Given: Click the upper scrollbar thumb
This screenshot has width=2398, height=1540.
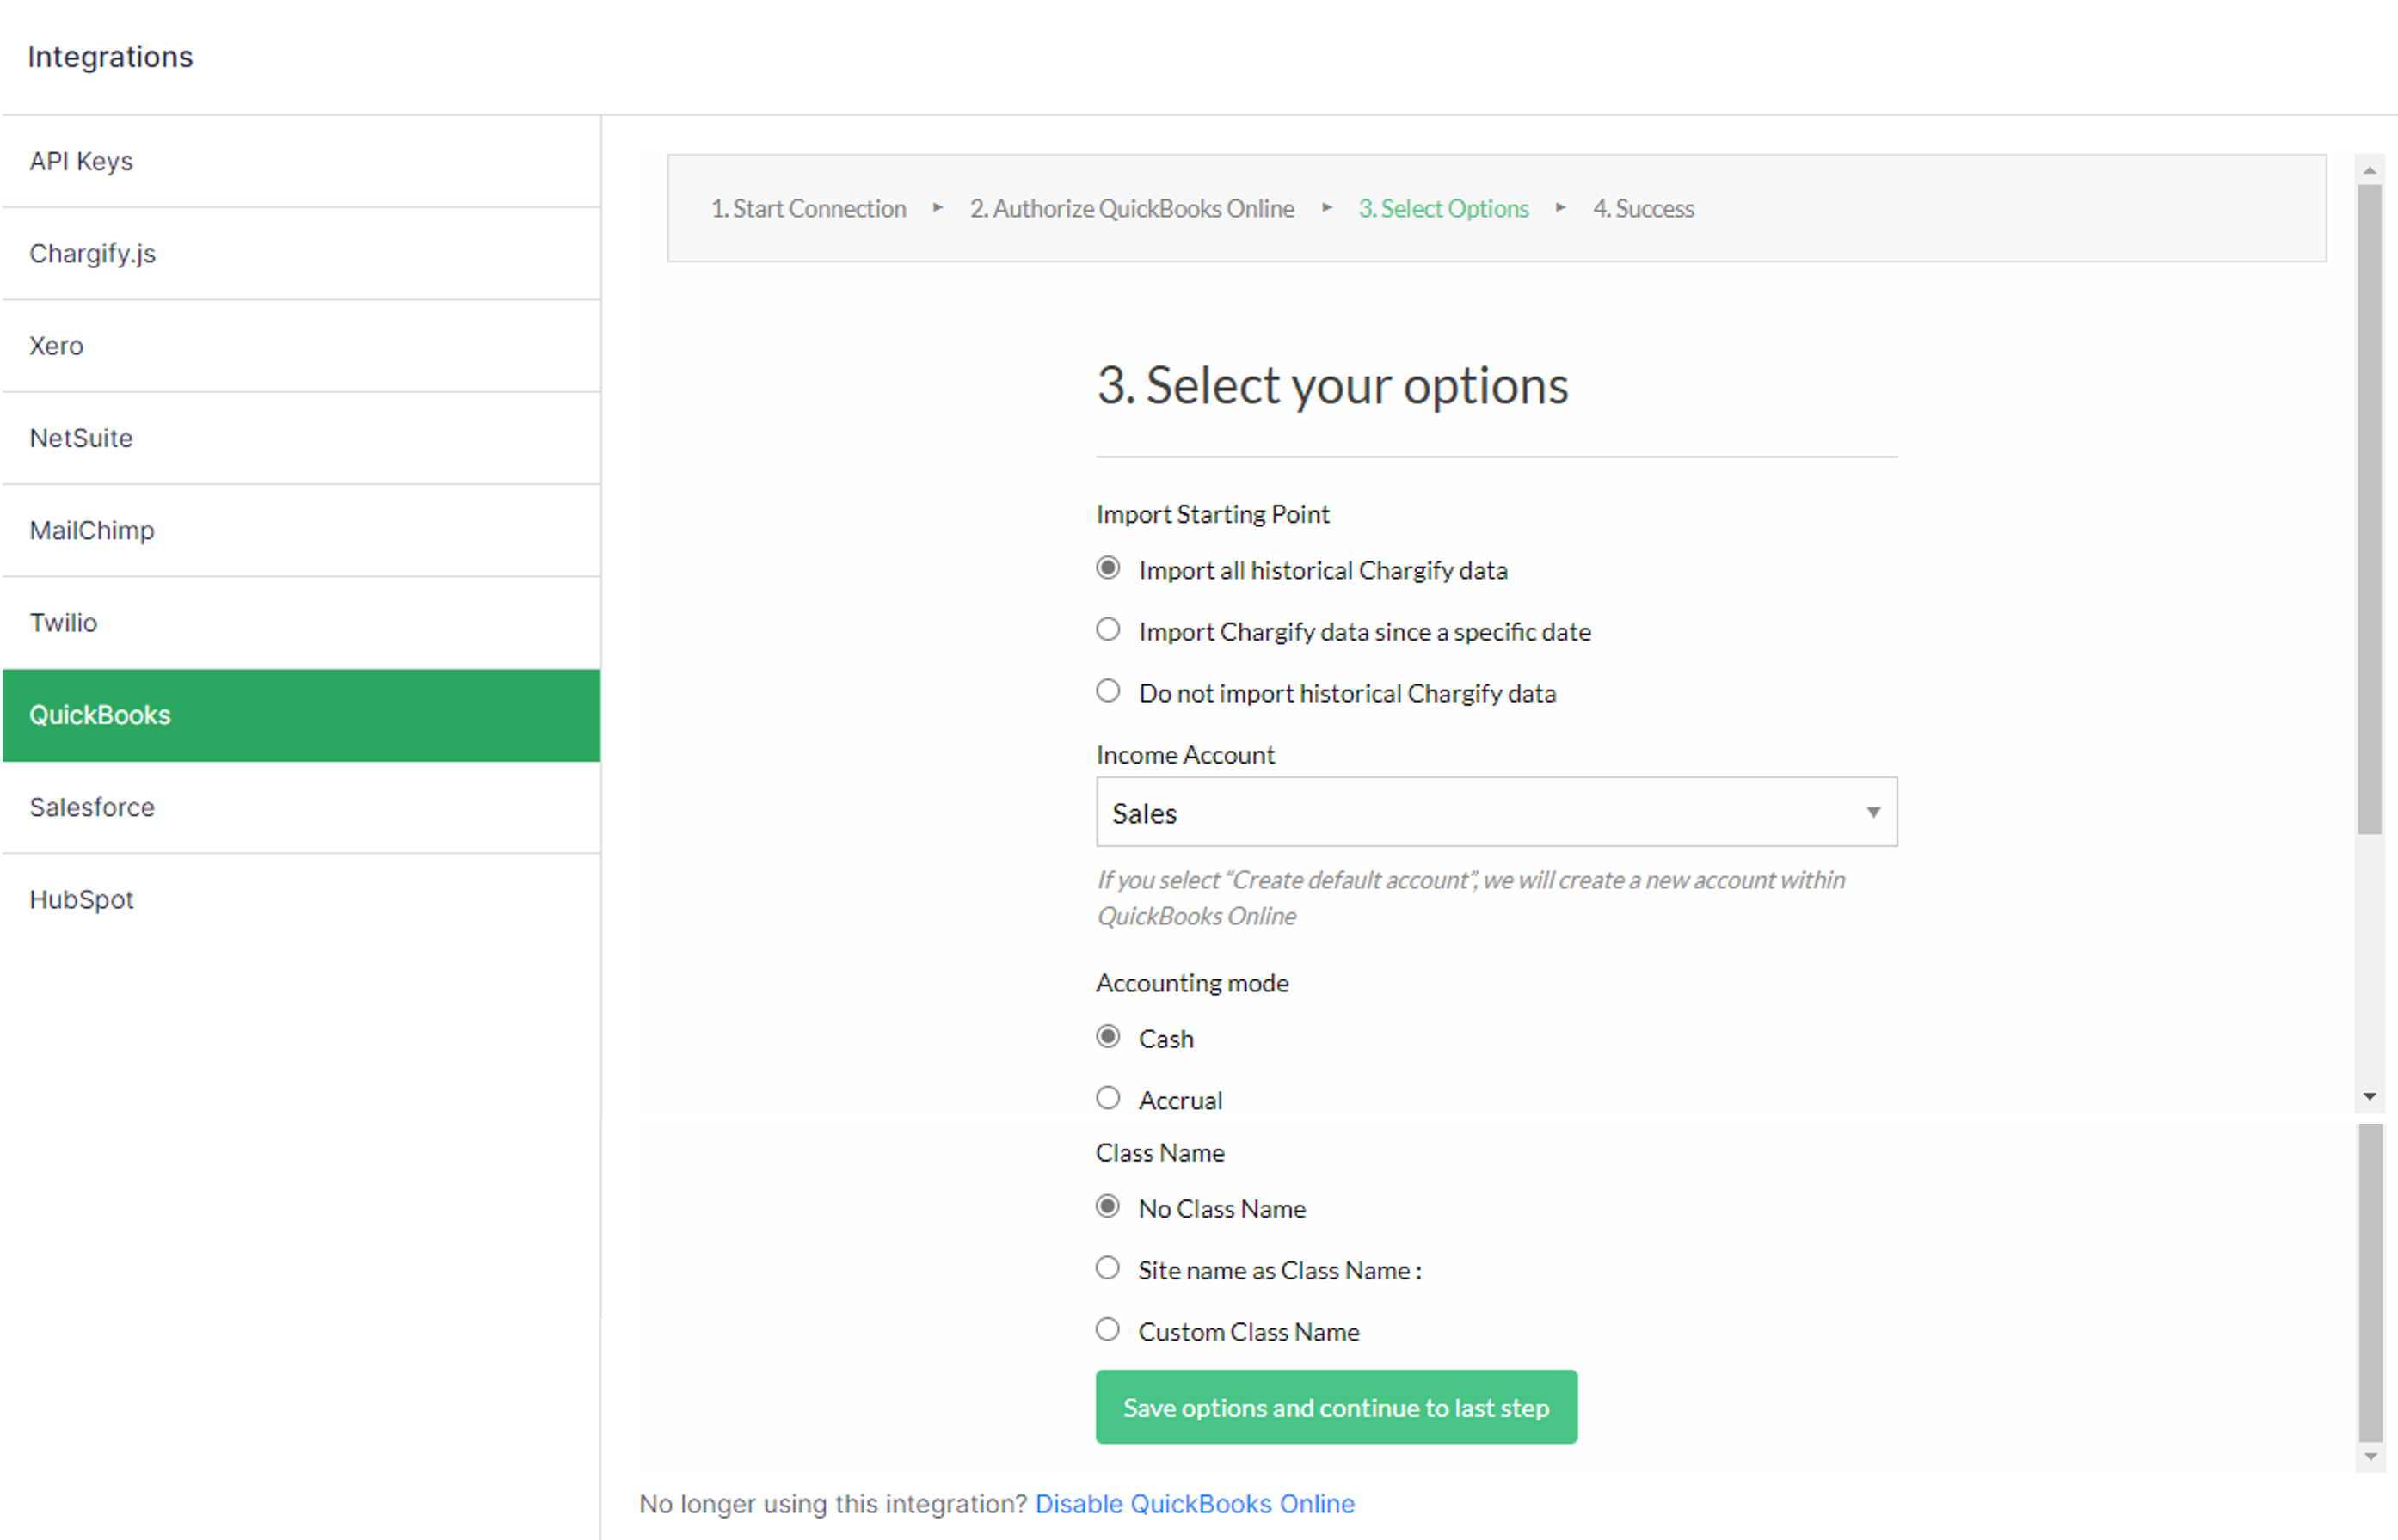Looking at the screenshot, I should 2369,509.
